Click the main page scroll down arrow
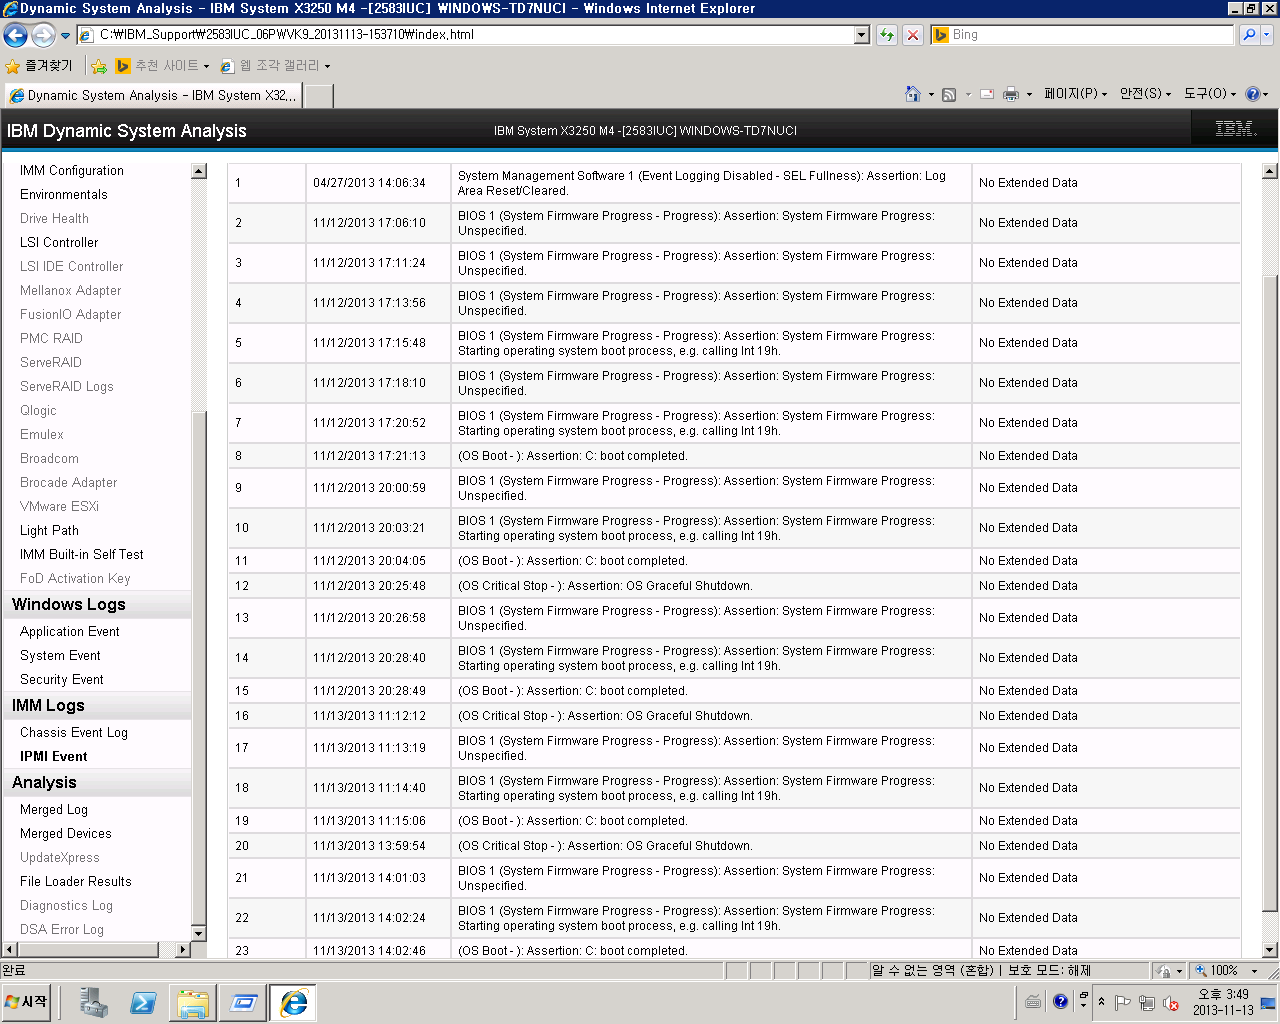The width and height of the screenshot is (1280, 1024). pos(1270,950)
